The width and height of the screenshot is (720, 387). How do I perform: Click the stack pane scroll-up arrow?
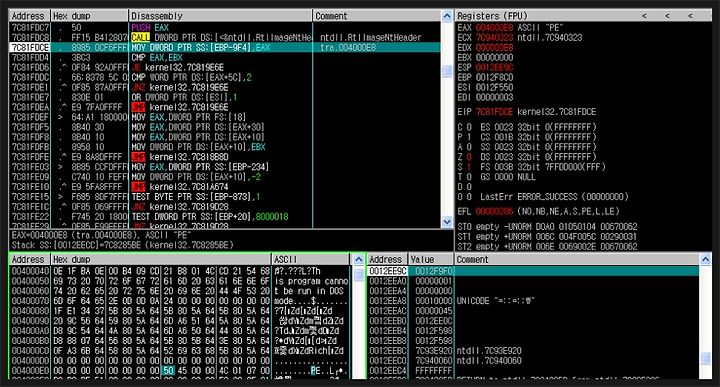(706, 259)
